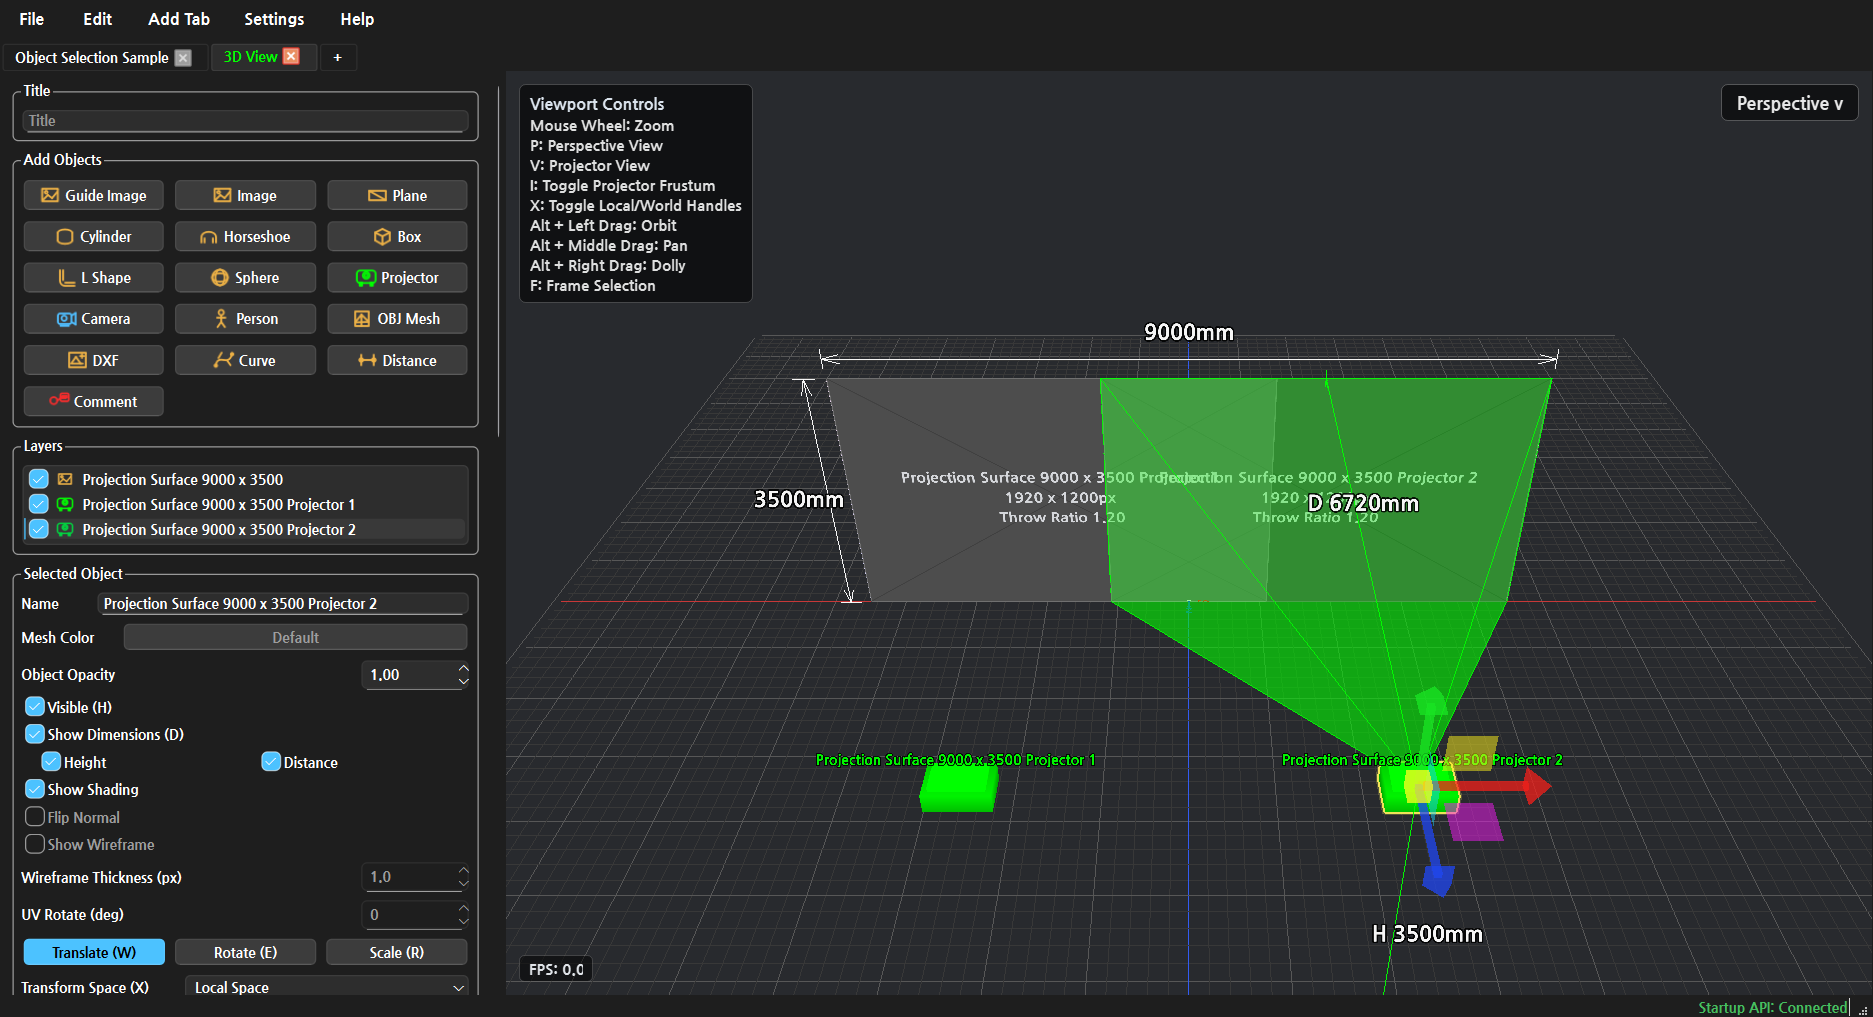This screenshot has width=1873, height=1017.
Task: Increase UV Rotate with up arrow
Action: pos(463,908)
